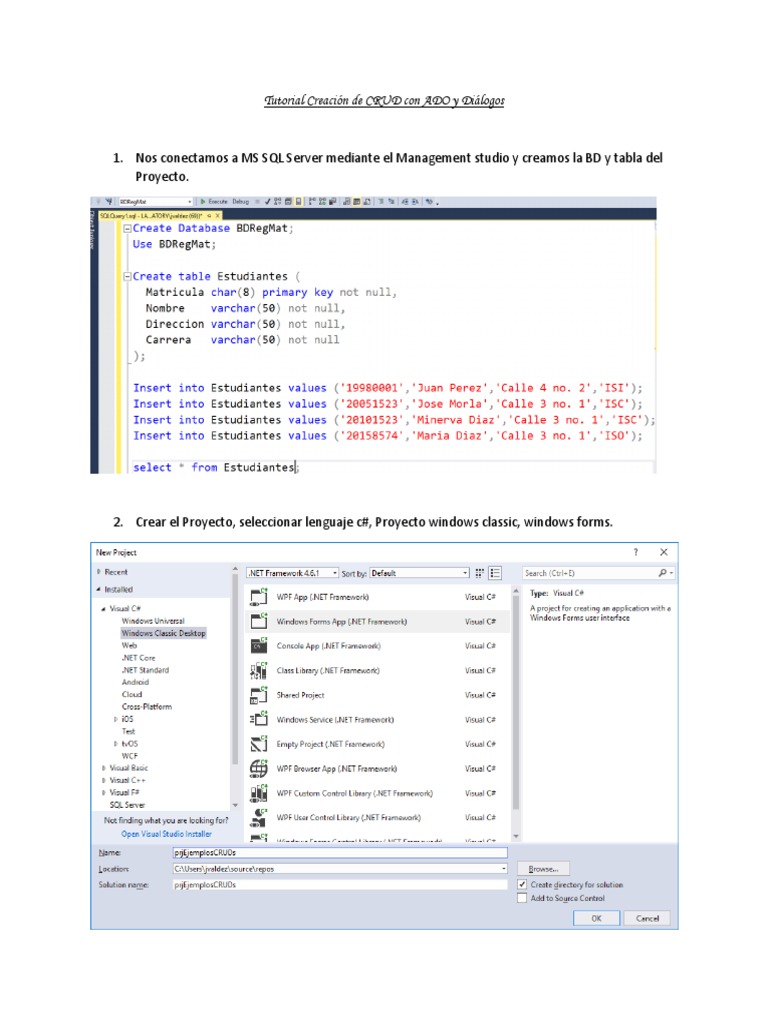Screen dimensions: 768x1024
Task: Click the template list vertical scrollbar
Action: coord(515,714)
